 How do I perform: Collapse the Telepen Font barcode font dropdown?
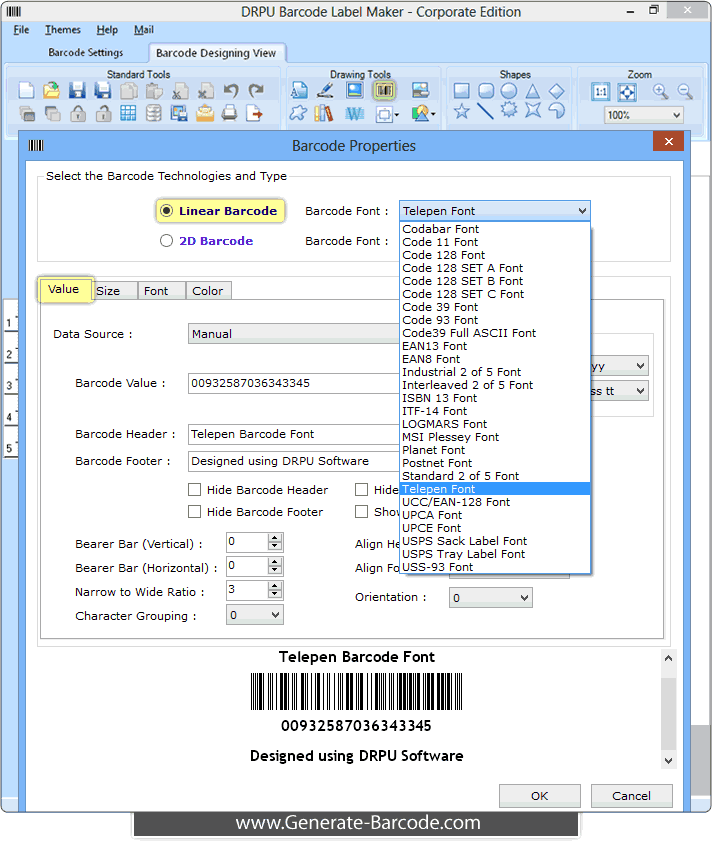tap(582, 211)
